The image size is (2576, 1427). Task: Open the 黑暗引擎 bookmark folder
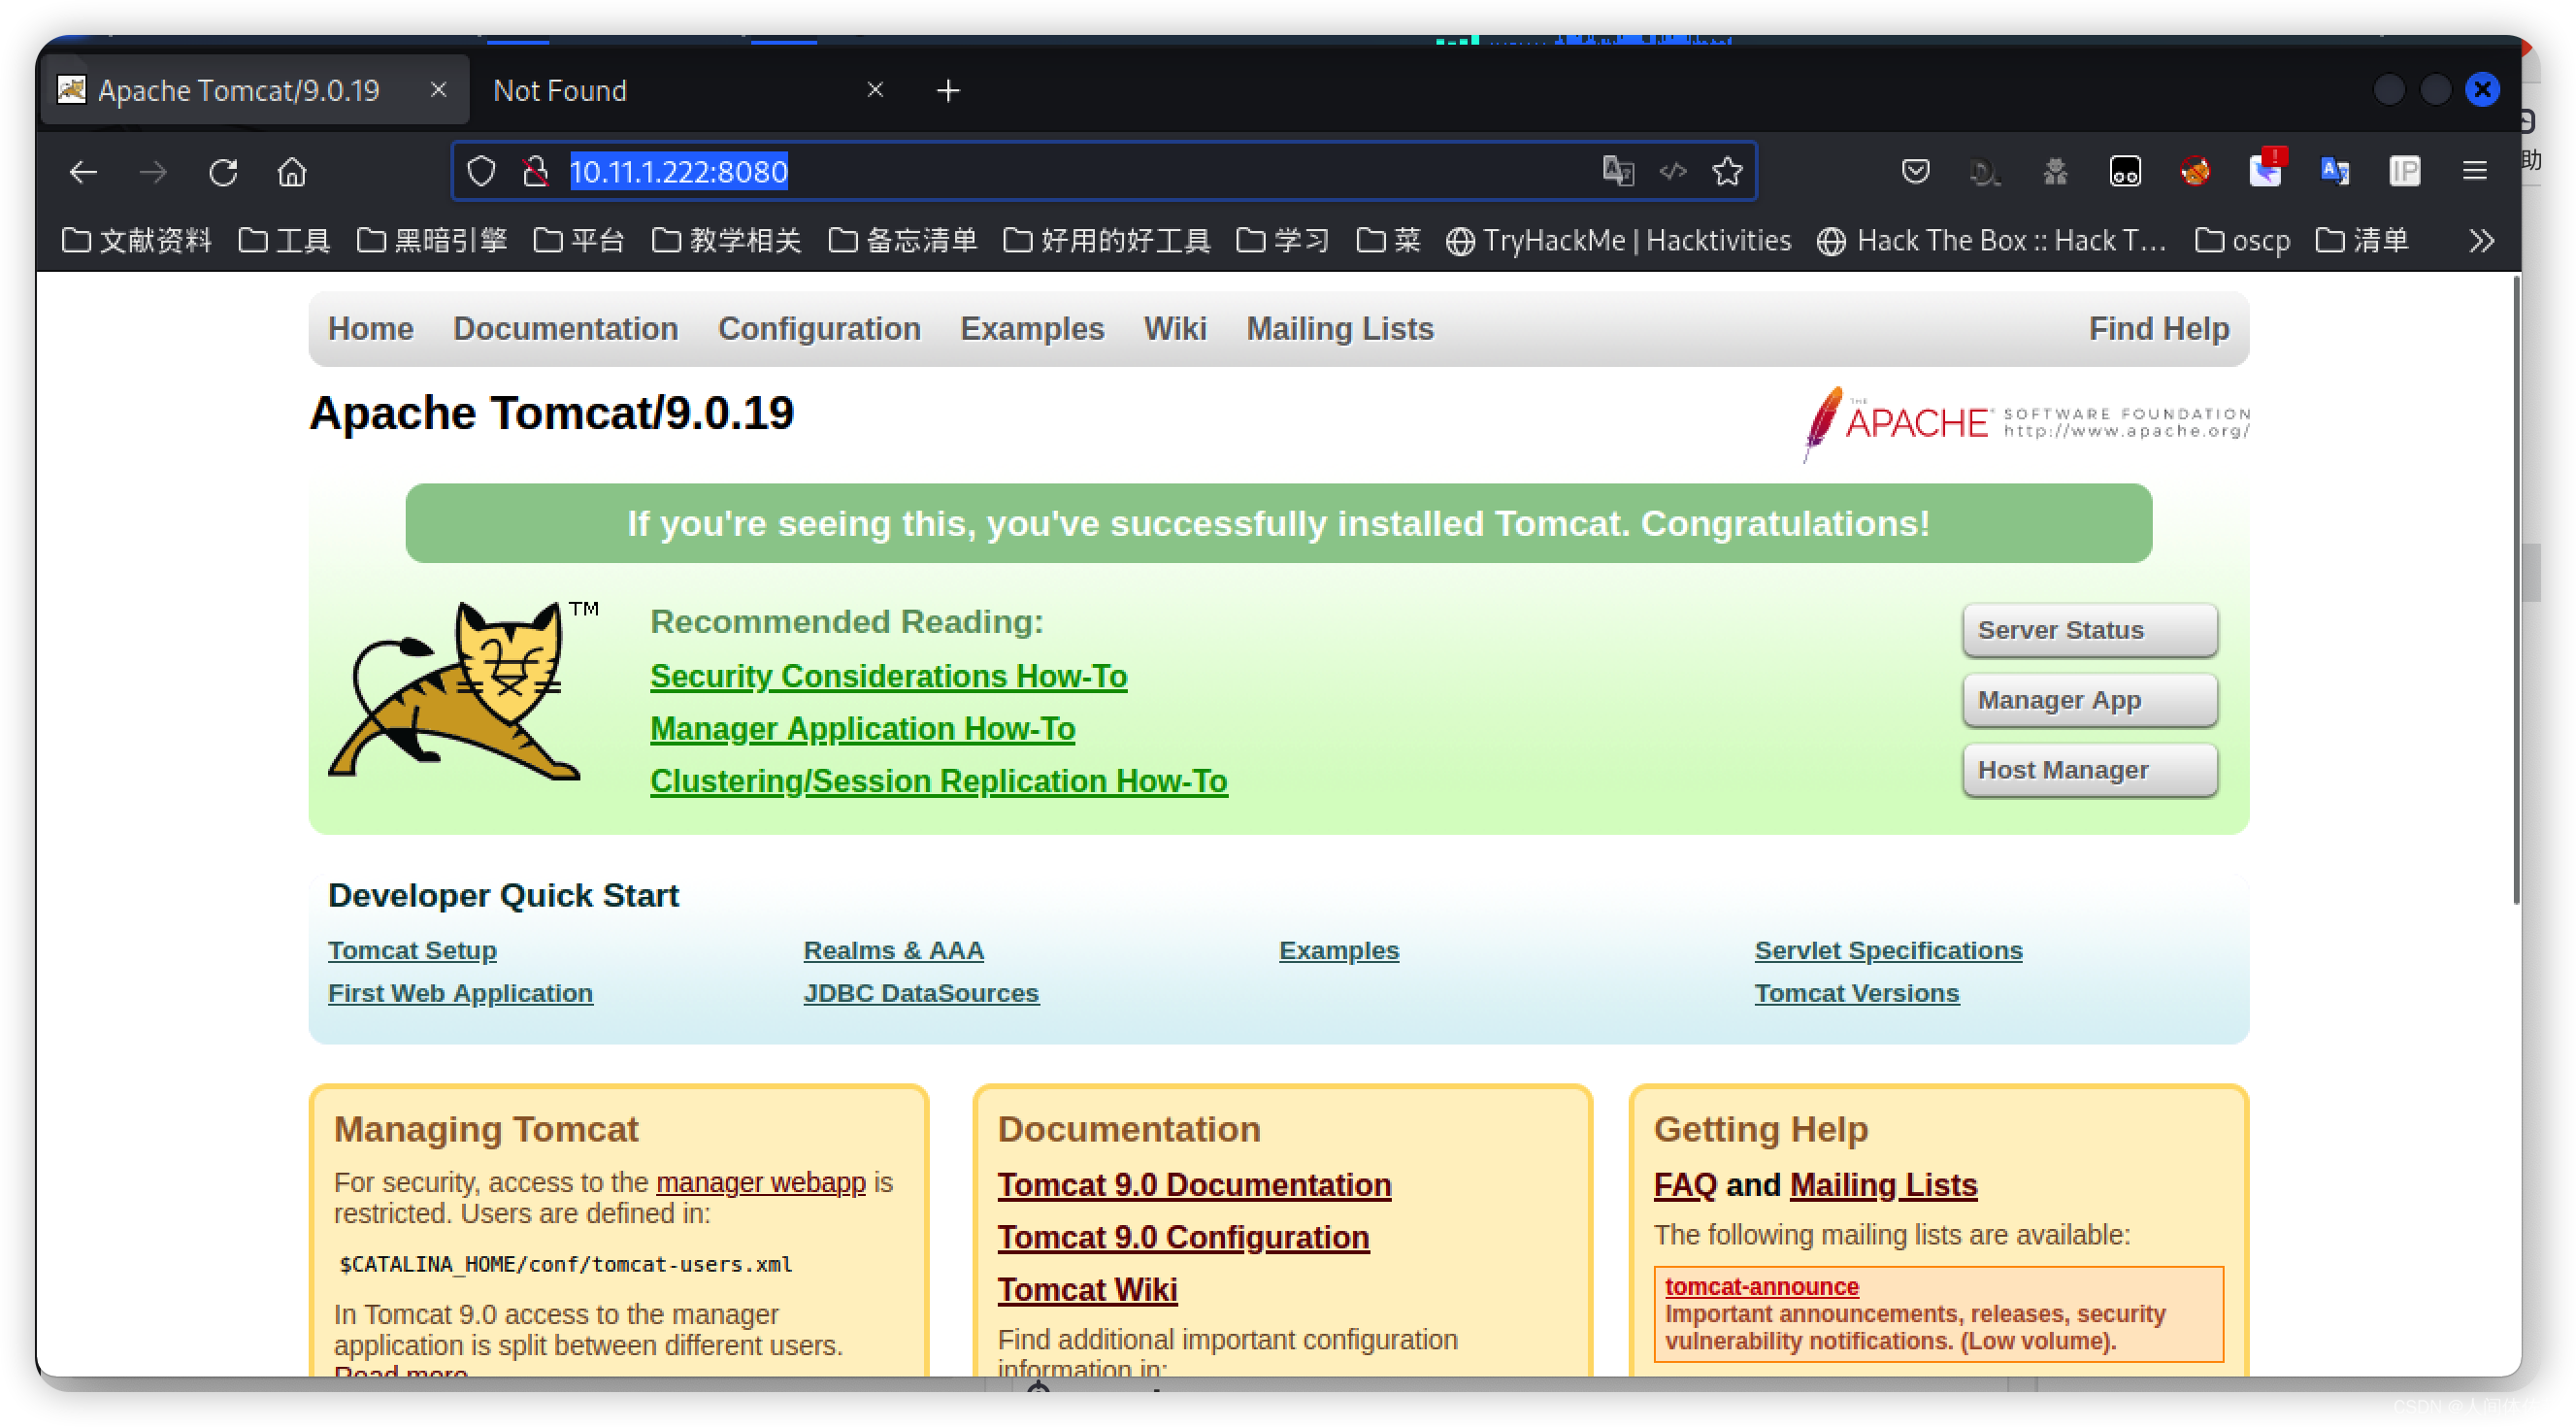coord(432,241)
